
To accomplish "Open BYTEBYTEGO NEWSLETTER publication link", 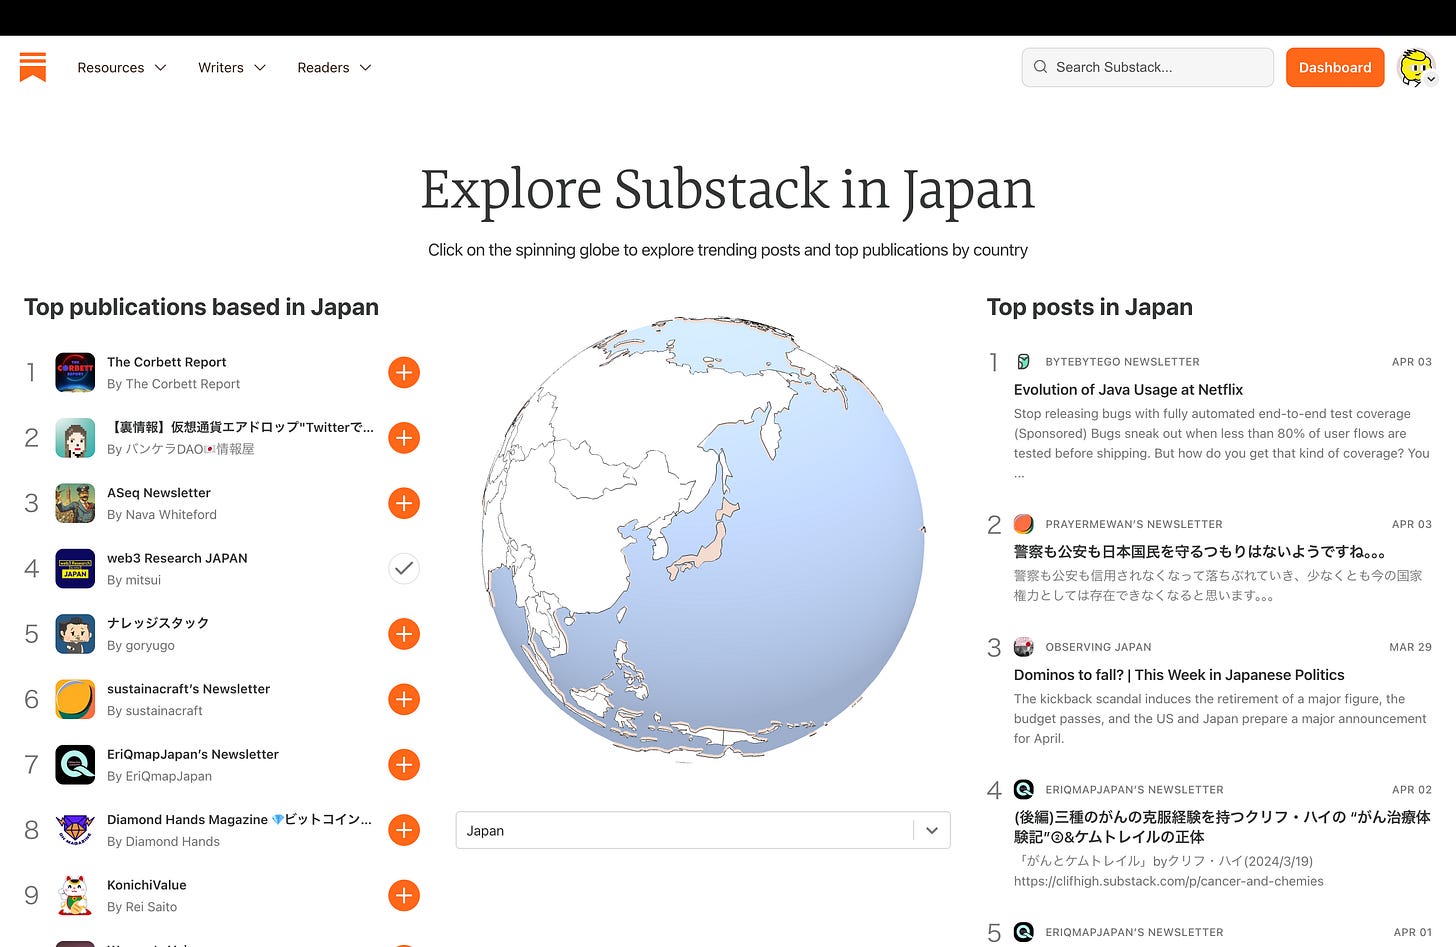I will coord(1122,362).
